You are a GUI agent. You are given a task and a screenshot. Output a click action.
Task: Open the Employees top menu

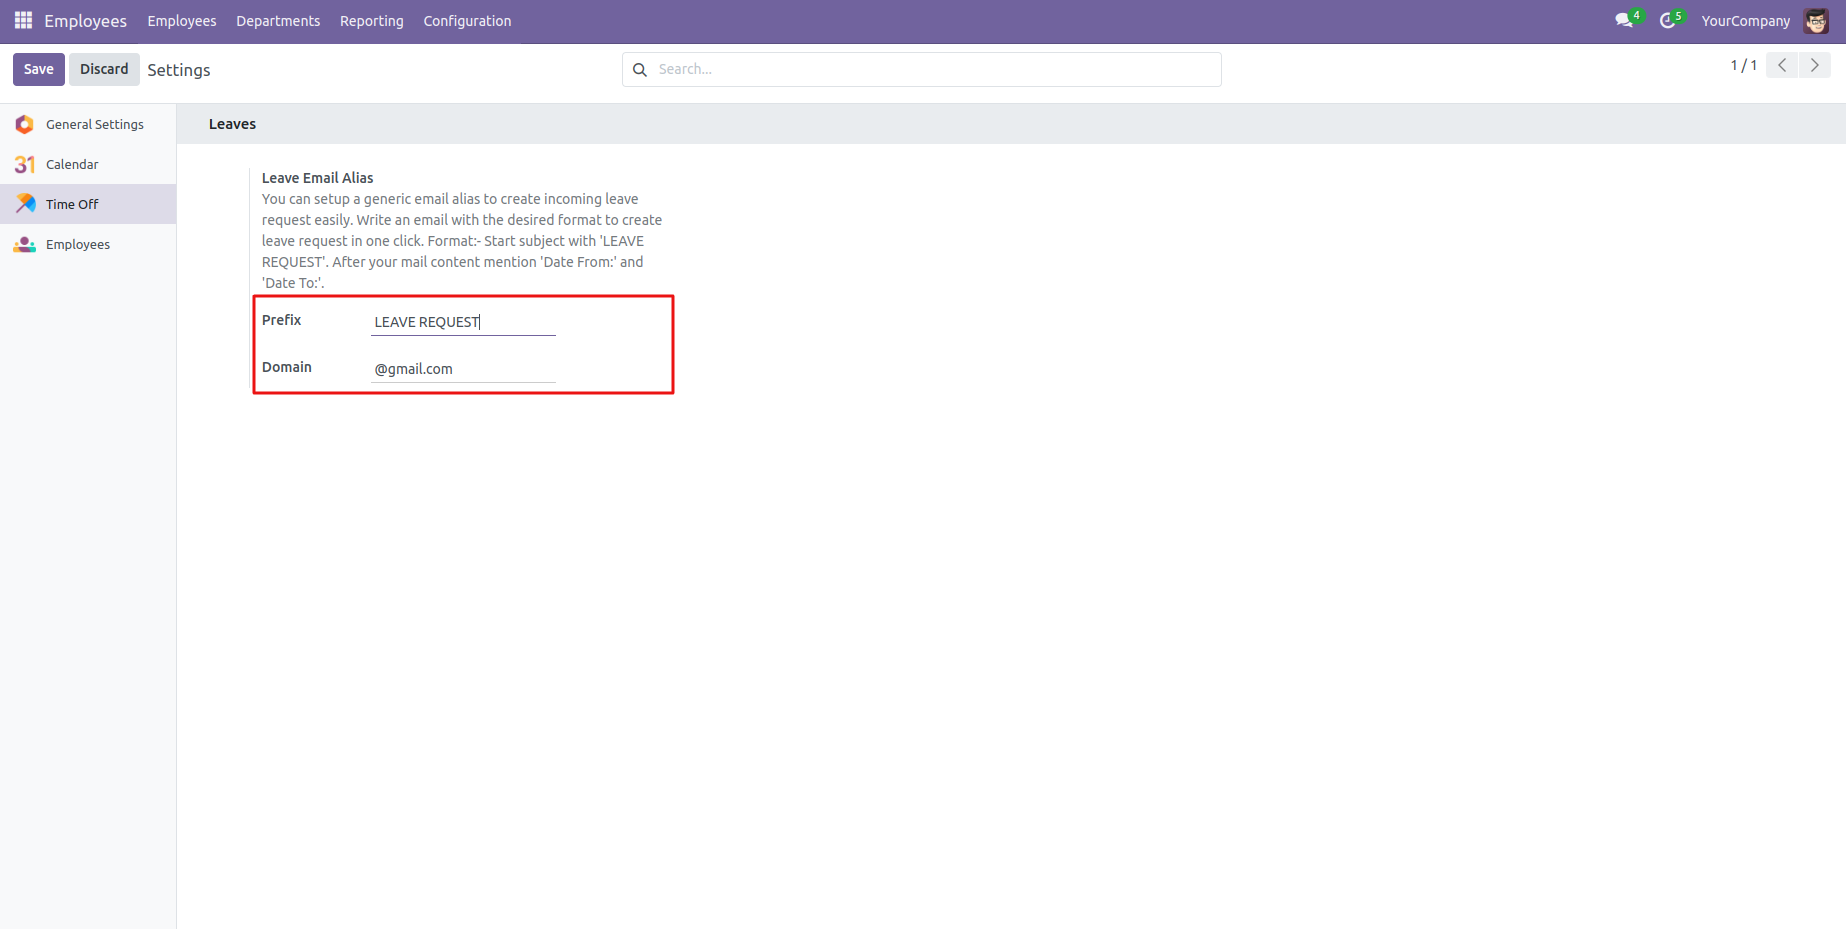click(181, 21)
